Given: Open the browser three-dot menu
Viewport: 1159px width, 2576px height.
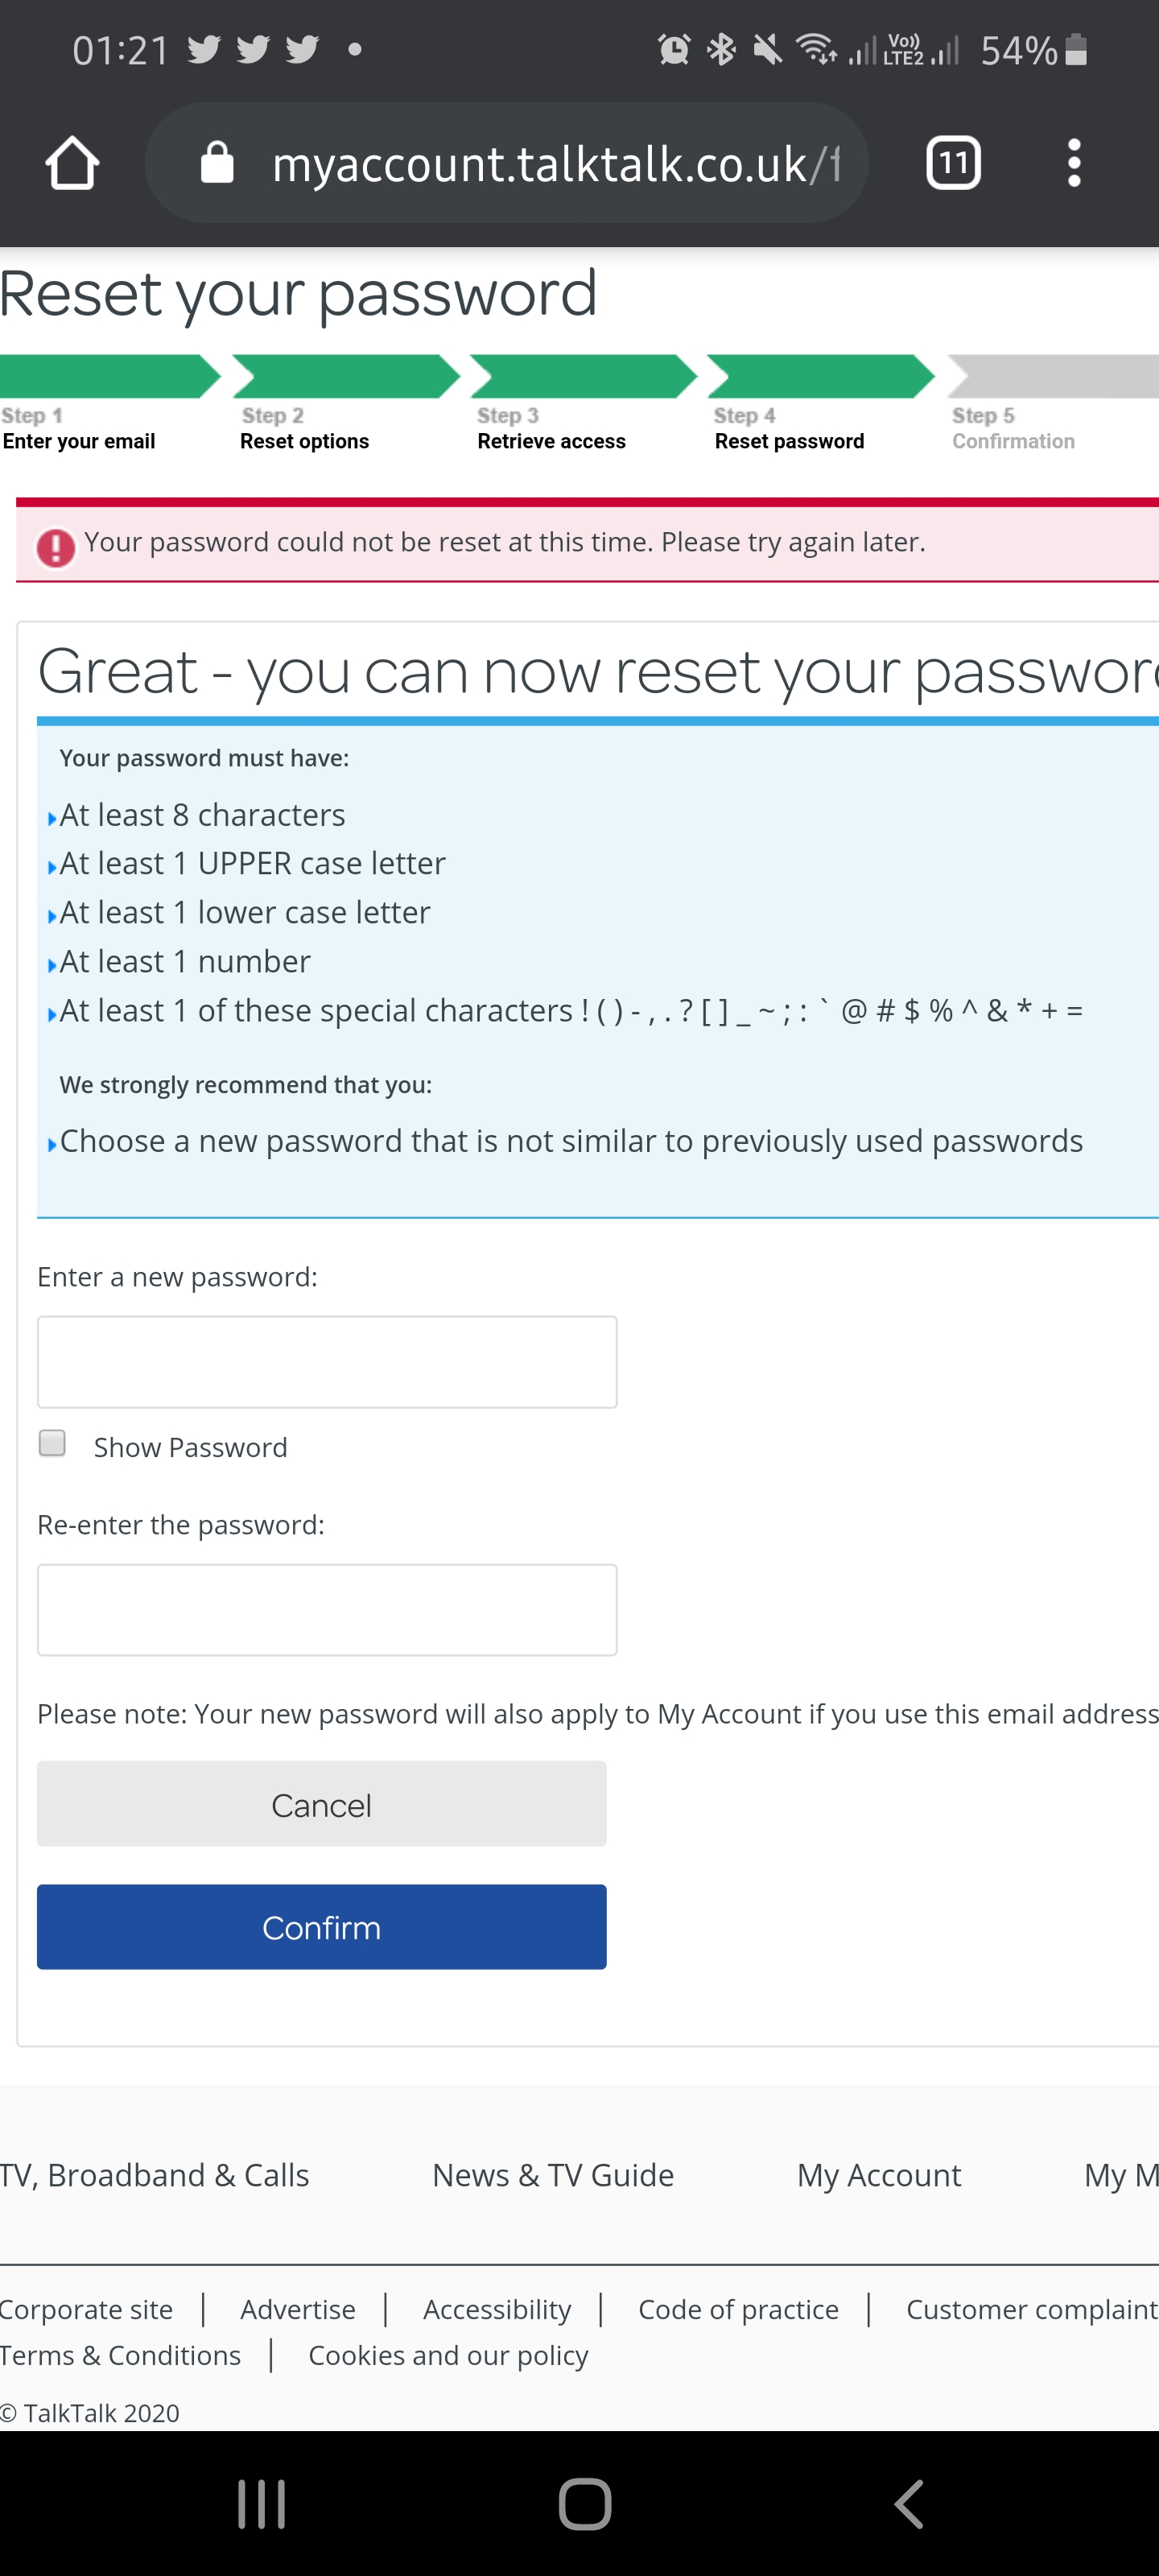Looking at the screenshot, I should 1073,163.
